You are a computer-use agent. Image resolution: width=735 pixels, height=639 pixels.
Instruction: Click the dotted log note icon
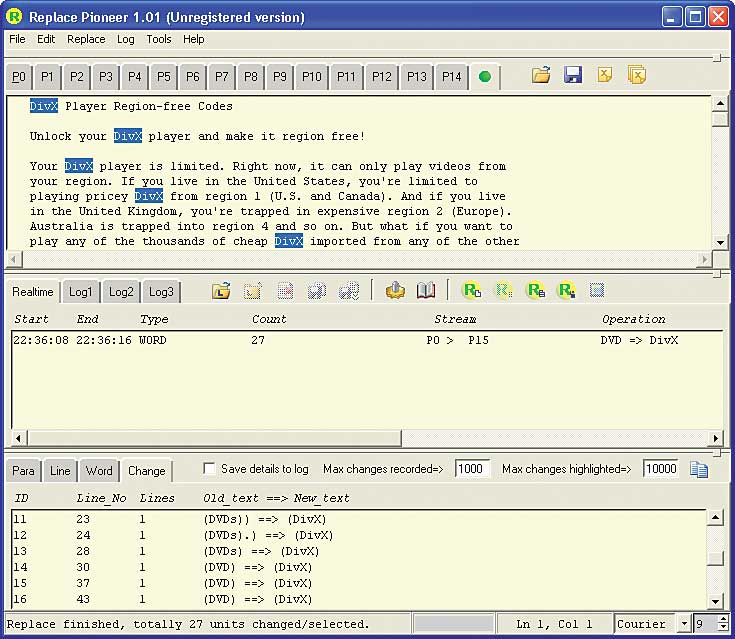tap(253, 291)
